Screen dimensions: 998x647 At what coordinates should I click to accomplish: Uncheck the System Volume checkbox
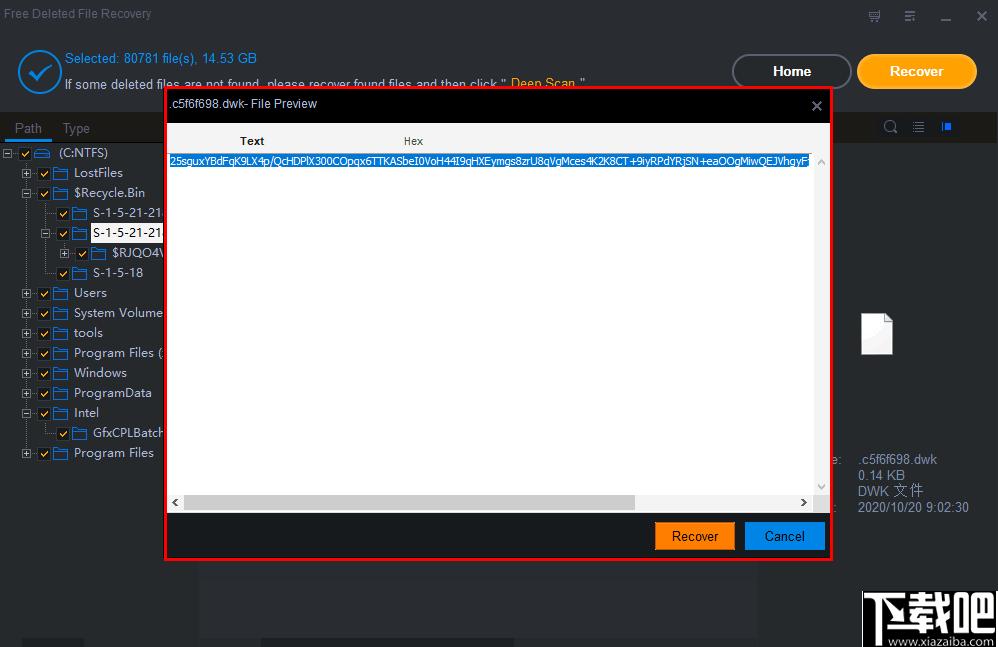[x=44, y=314]
